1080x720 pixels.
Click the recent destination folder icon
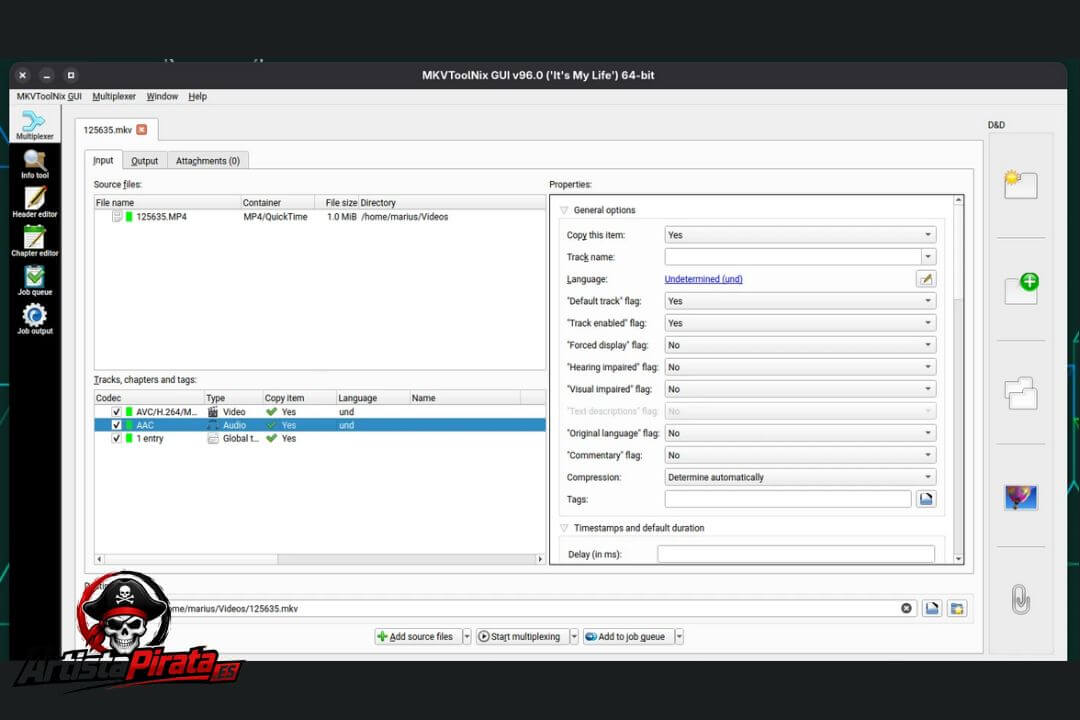[x=957, y=608]
